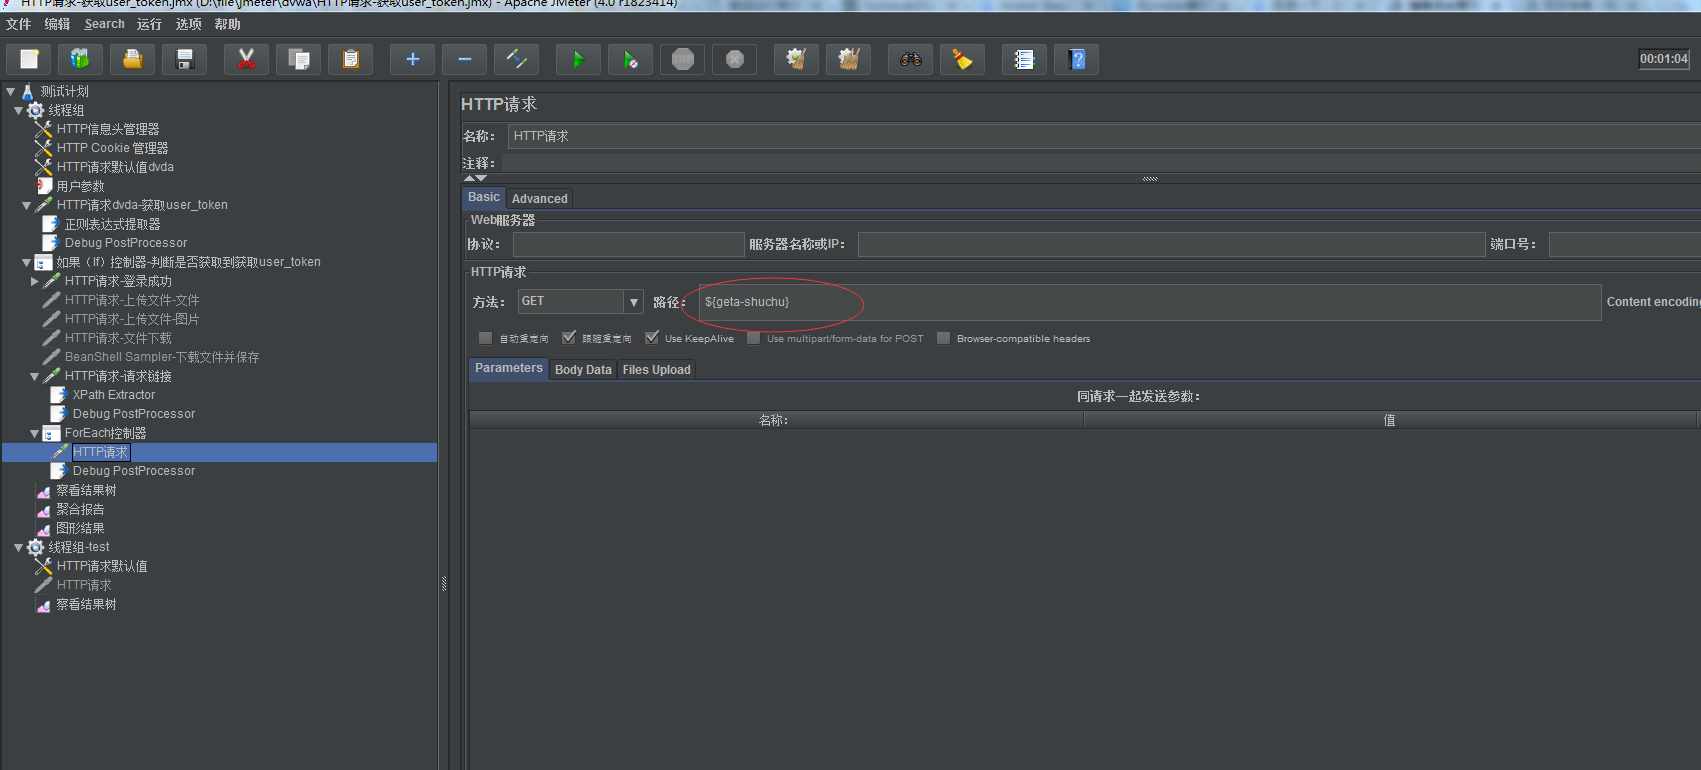
Task: Select the Parameters tab
Action: coord(508,368)
